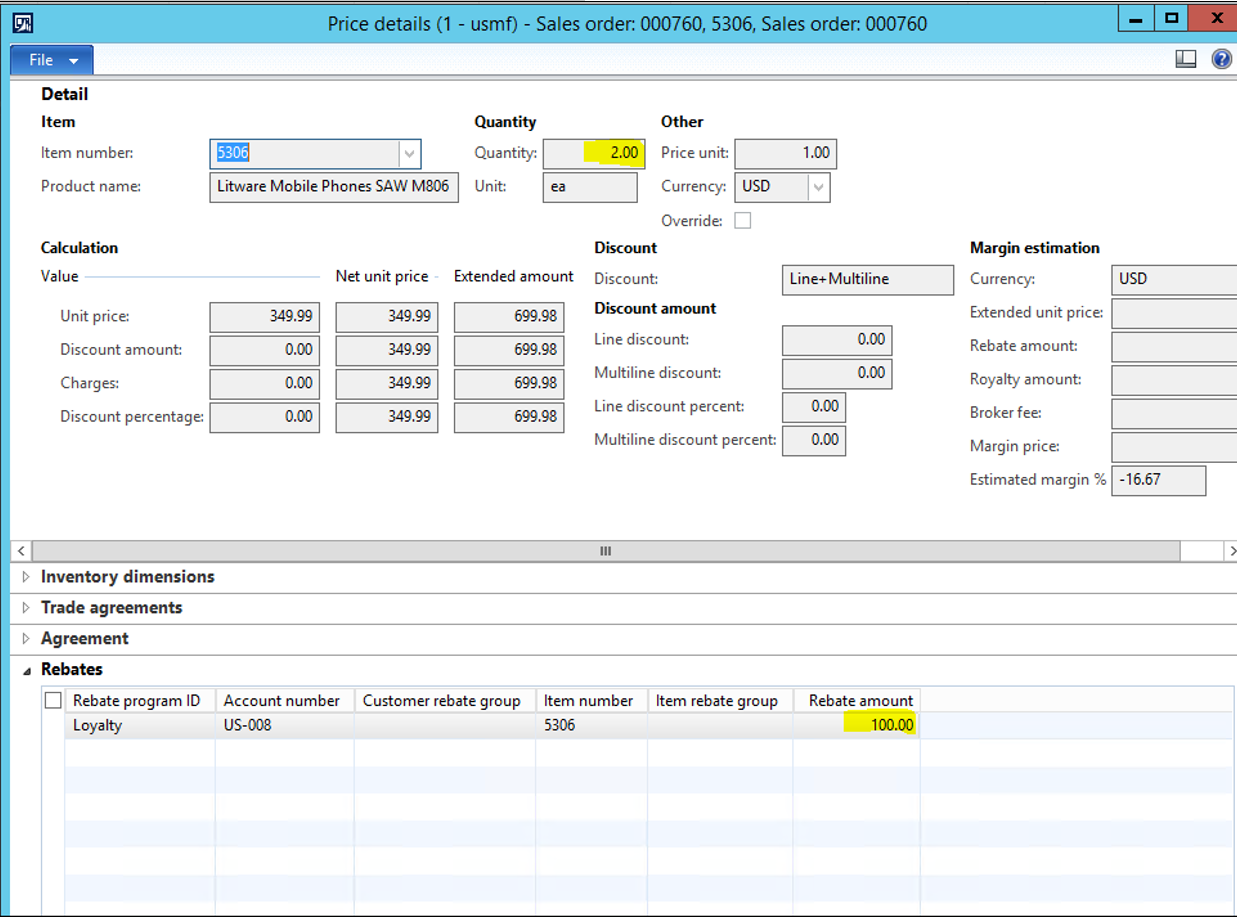
Task: Click the view layout icon beside Help
Action: click(x=1186, y=59)
